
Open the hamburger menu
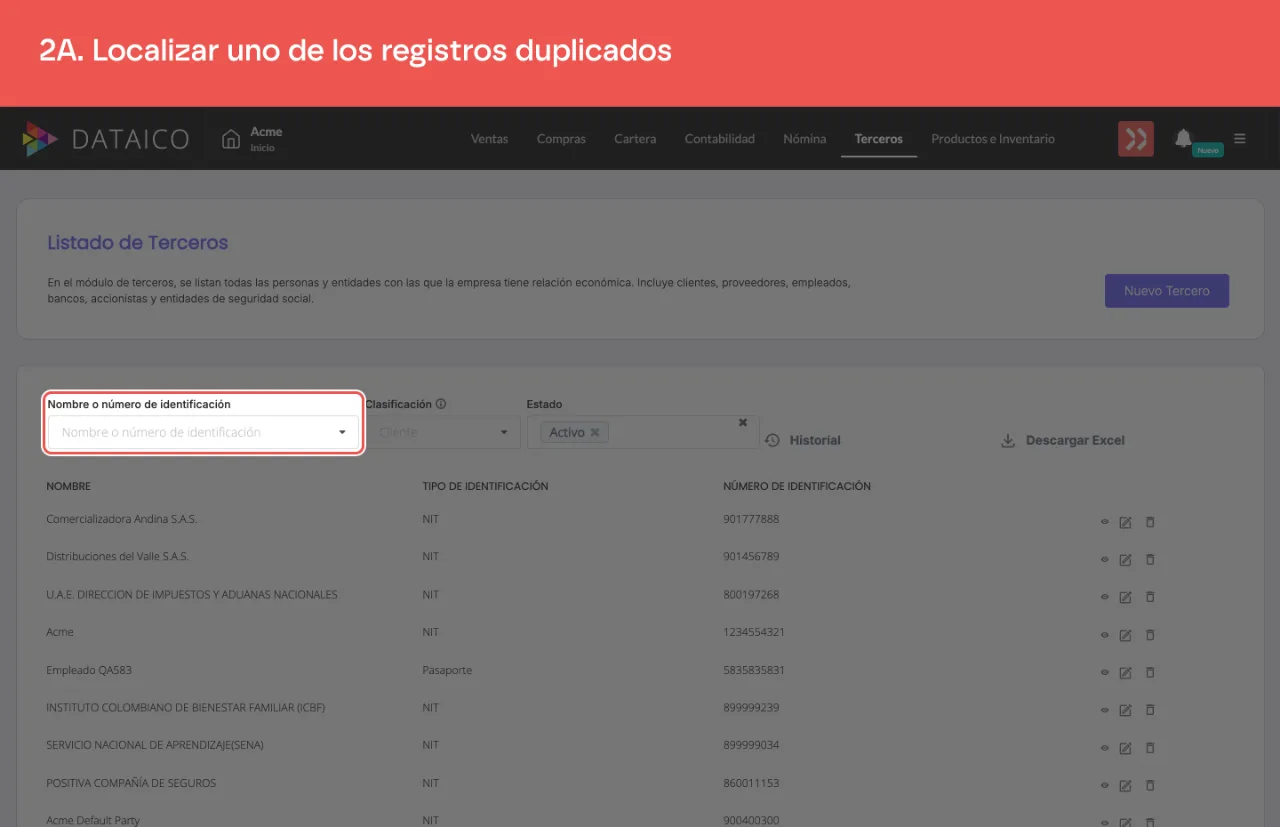[1240, 138]
